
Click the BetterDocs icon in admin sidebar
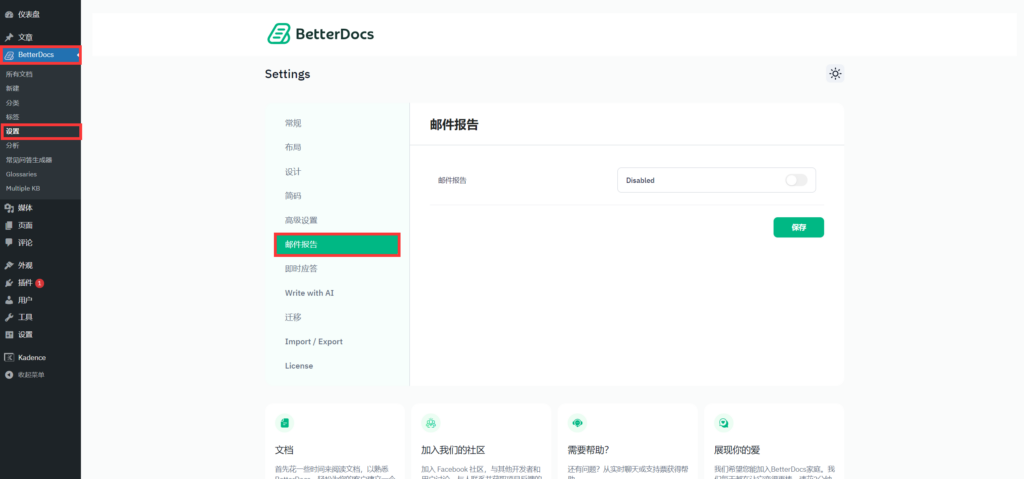(9, 55)
